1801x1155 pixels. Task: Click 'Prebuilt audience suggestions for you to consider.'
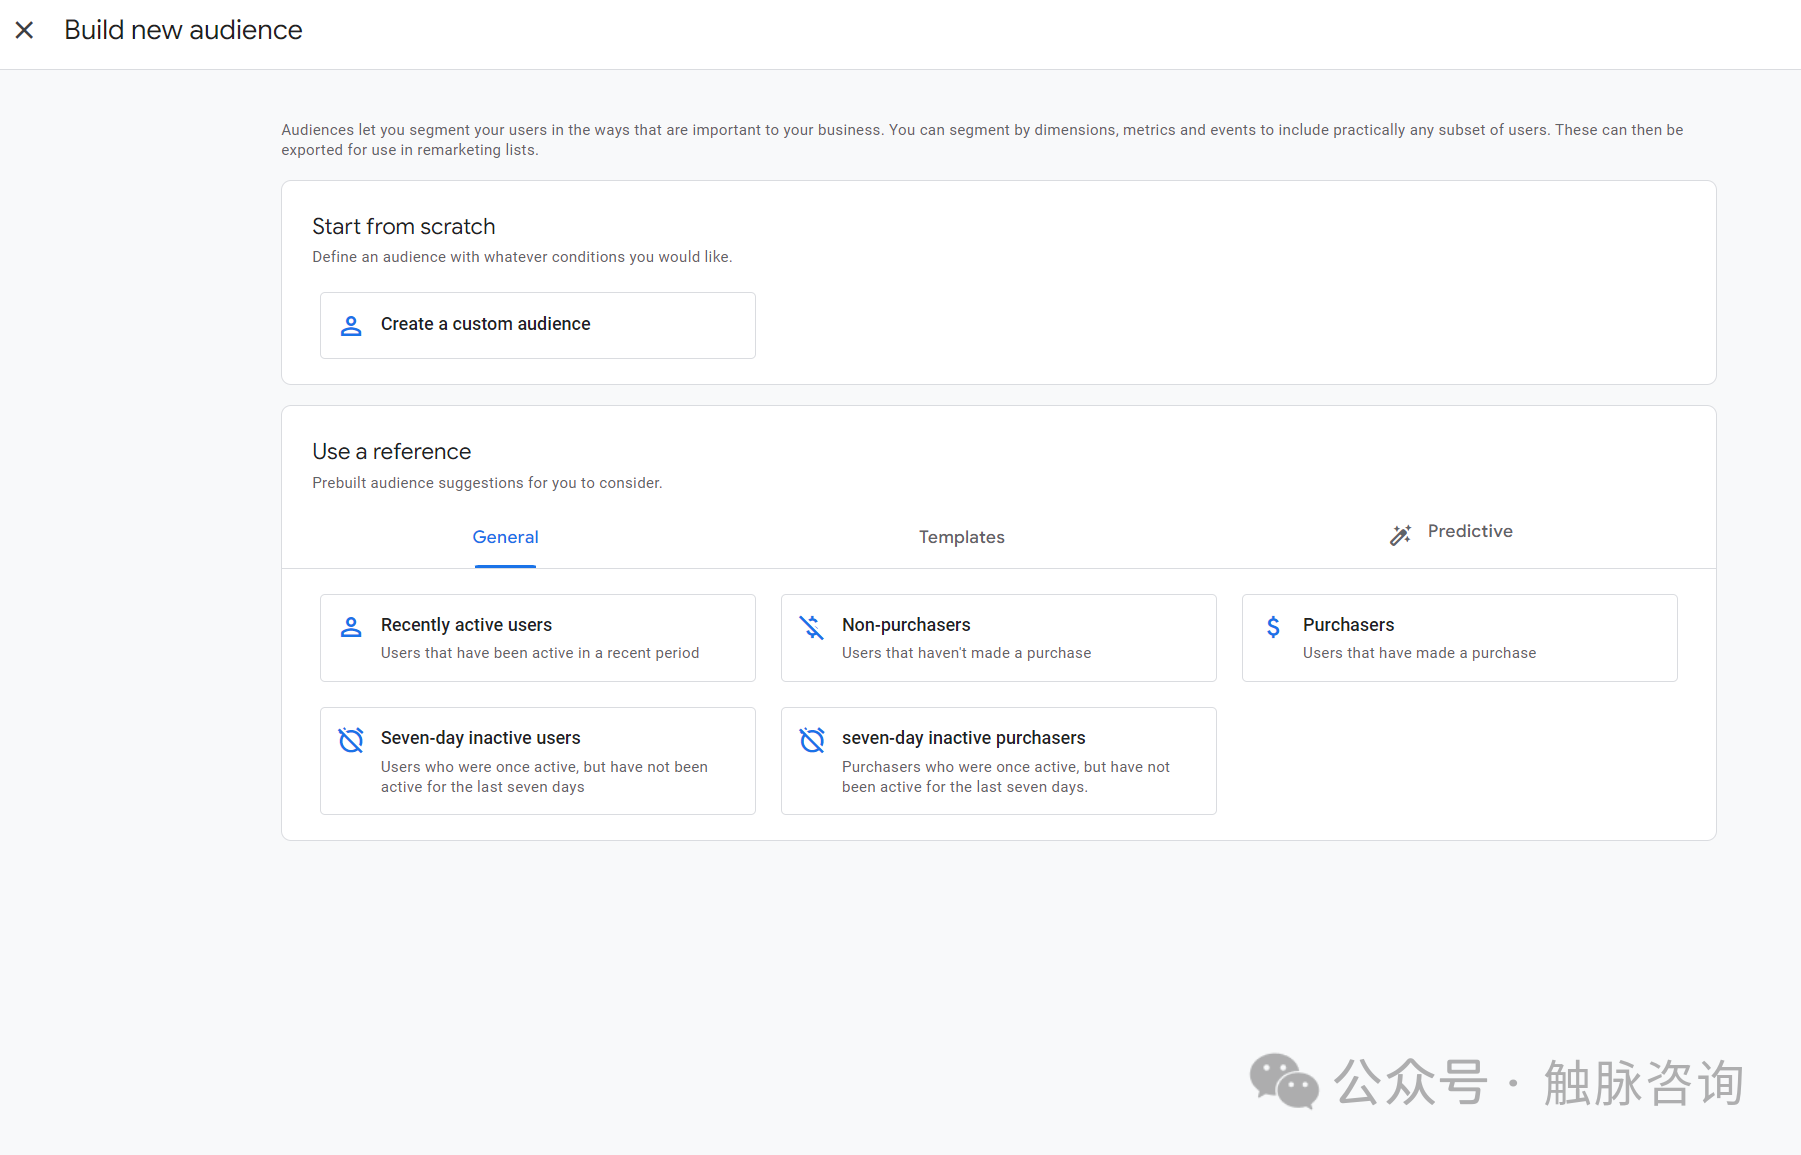(487, 483)
